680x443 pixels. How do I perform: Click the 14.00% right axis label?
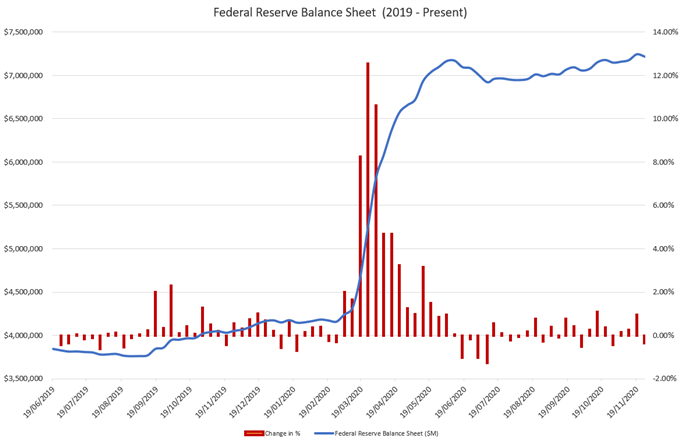pyautogui.click(x=664, y=32)
